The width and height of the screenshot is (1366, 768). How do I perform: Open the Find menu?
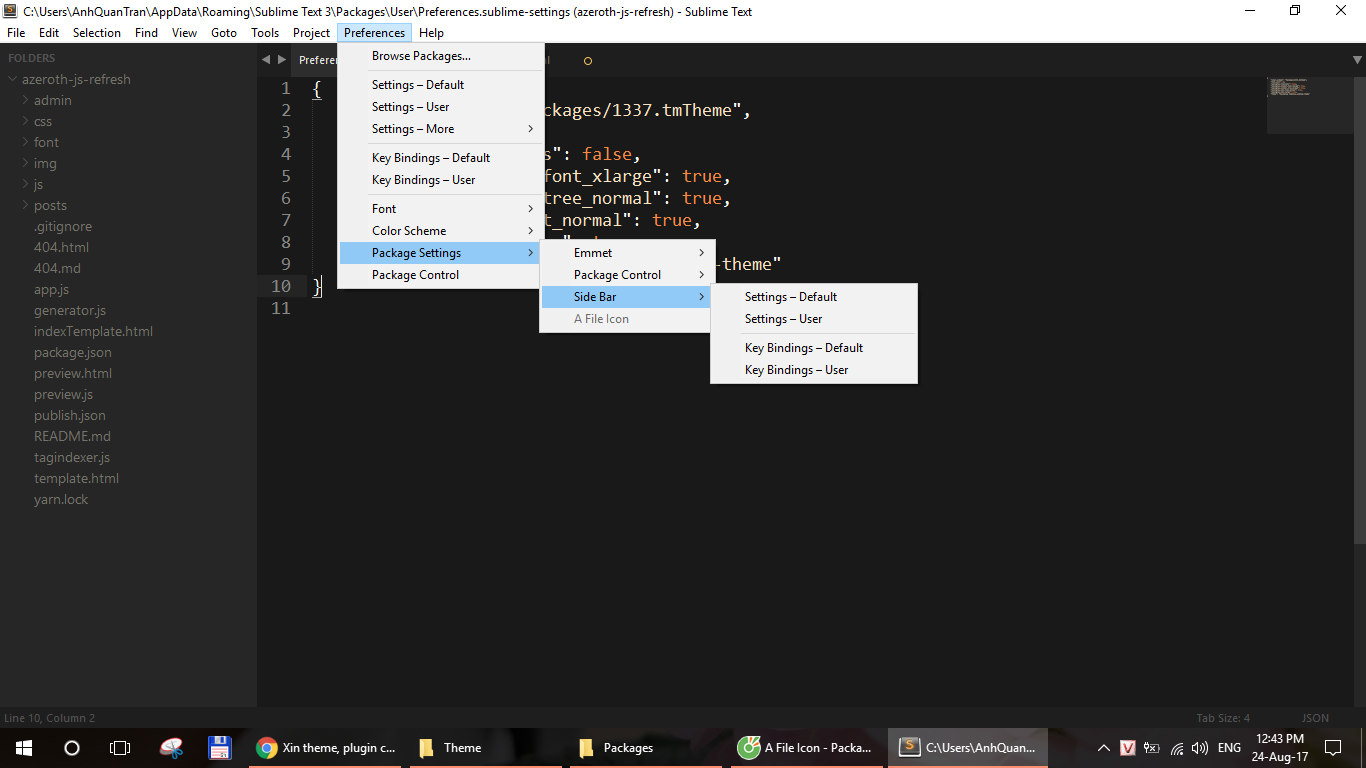point(146,33)
